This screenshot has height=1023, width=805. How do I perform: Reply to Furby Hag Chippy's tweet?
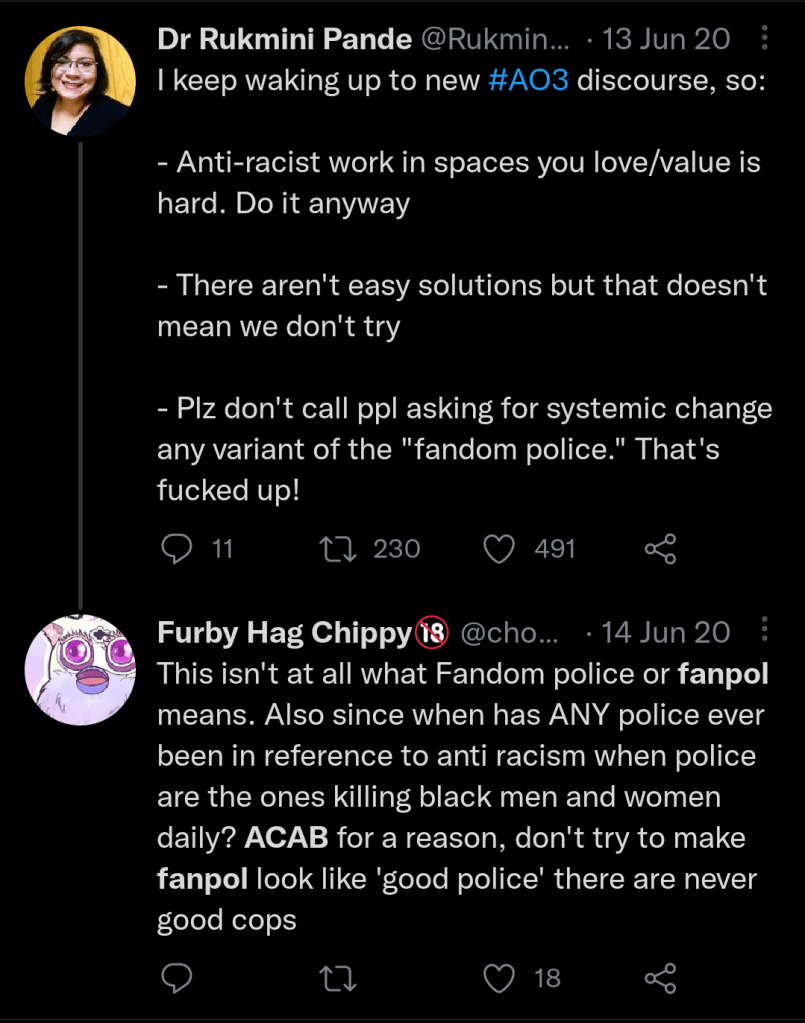(176, 977)
